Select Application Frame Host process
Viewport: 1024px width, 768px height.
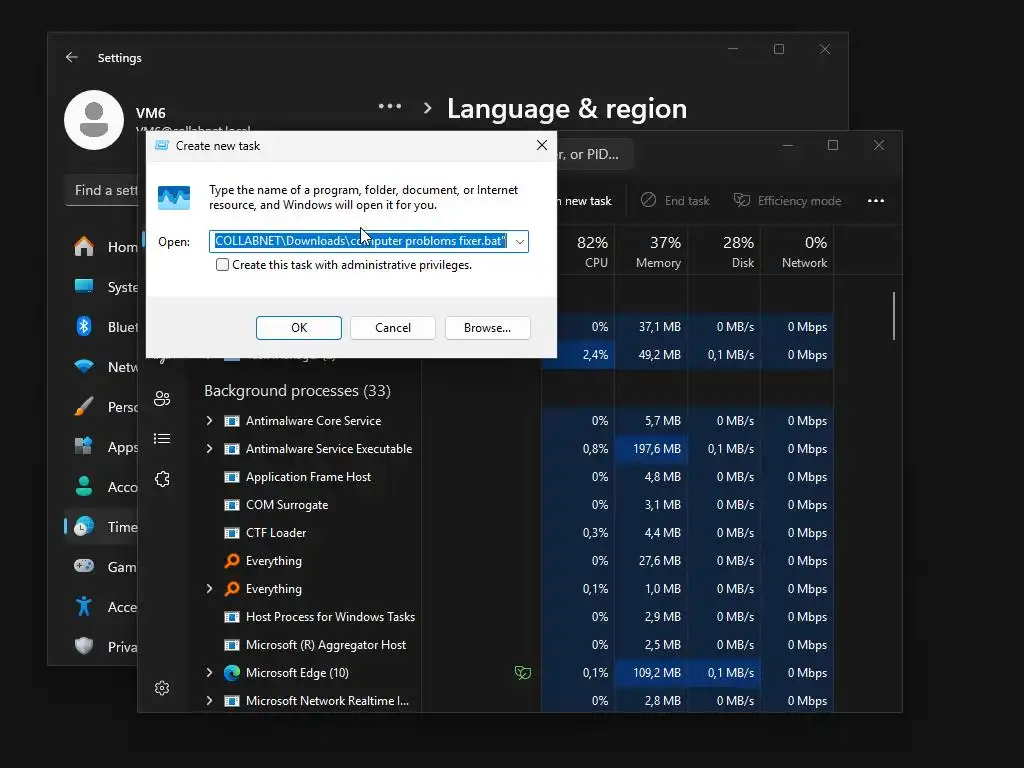(308, 477)
